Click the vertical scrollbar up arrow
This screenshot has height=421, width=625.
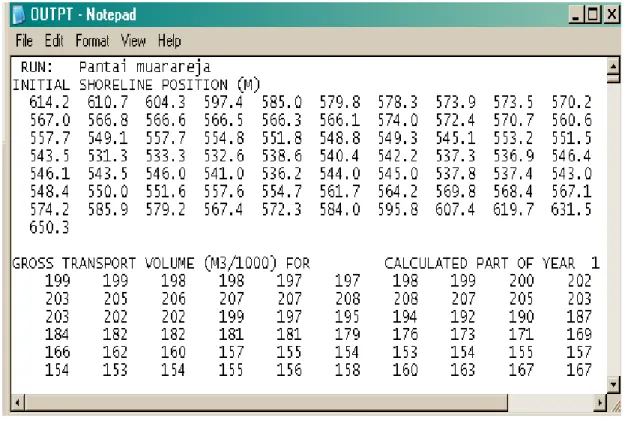coord(614,66)
